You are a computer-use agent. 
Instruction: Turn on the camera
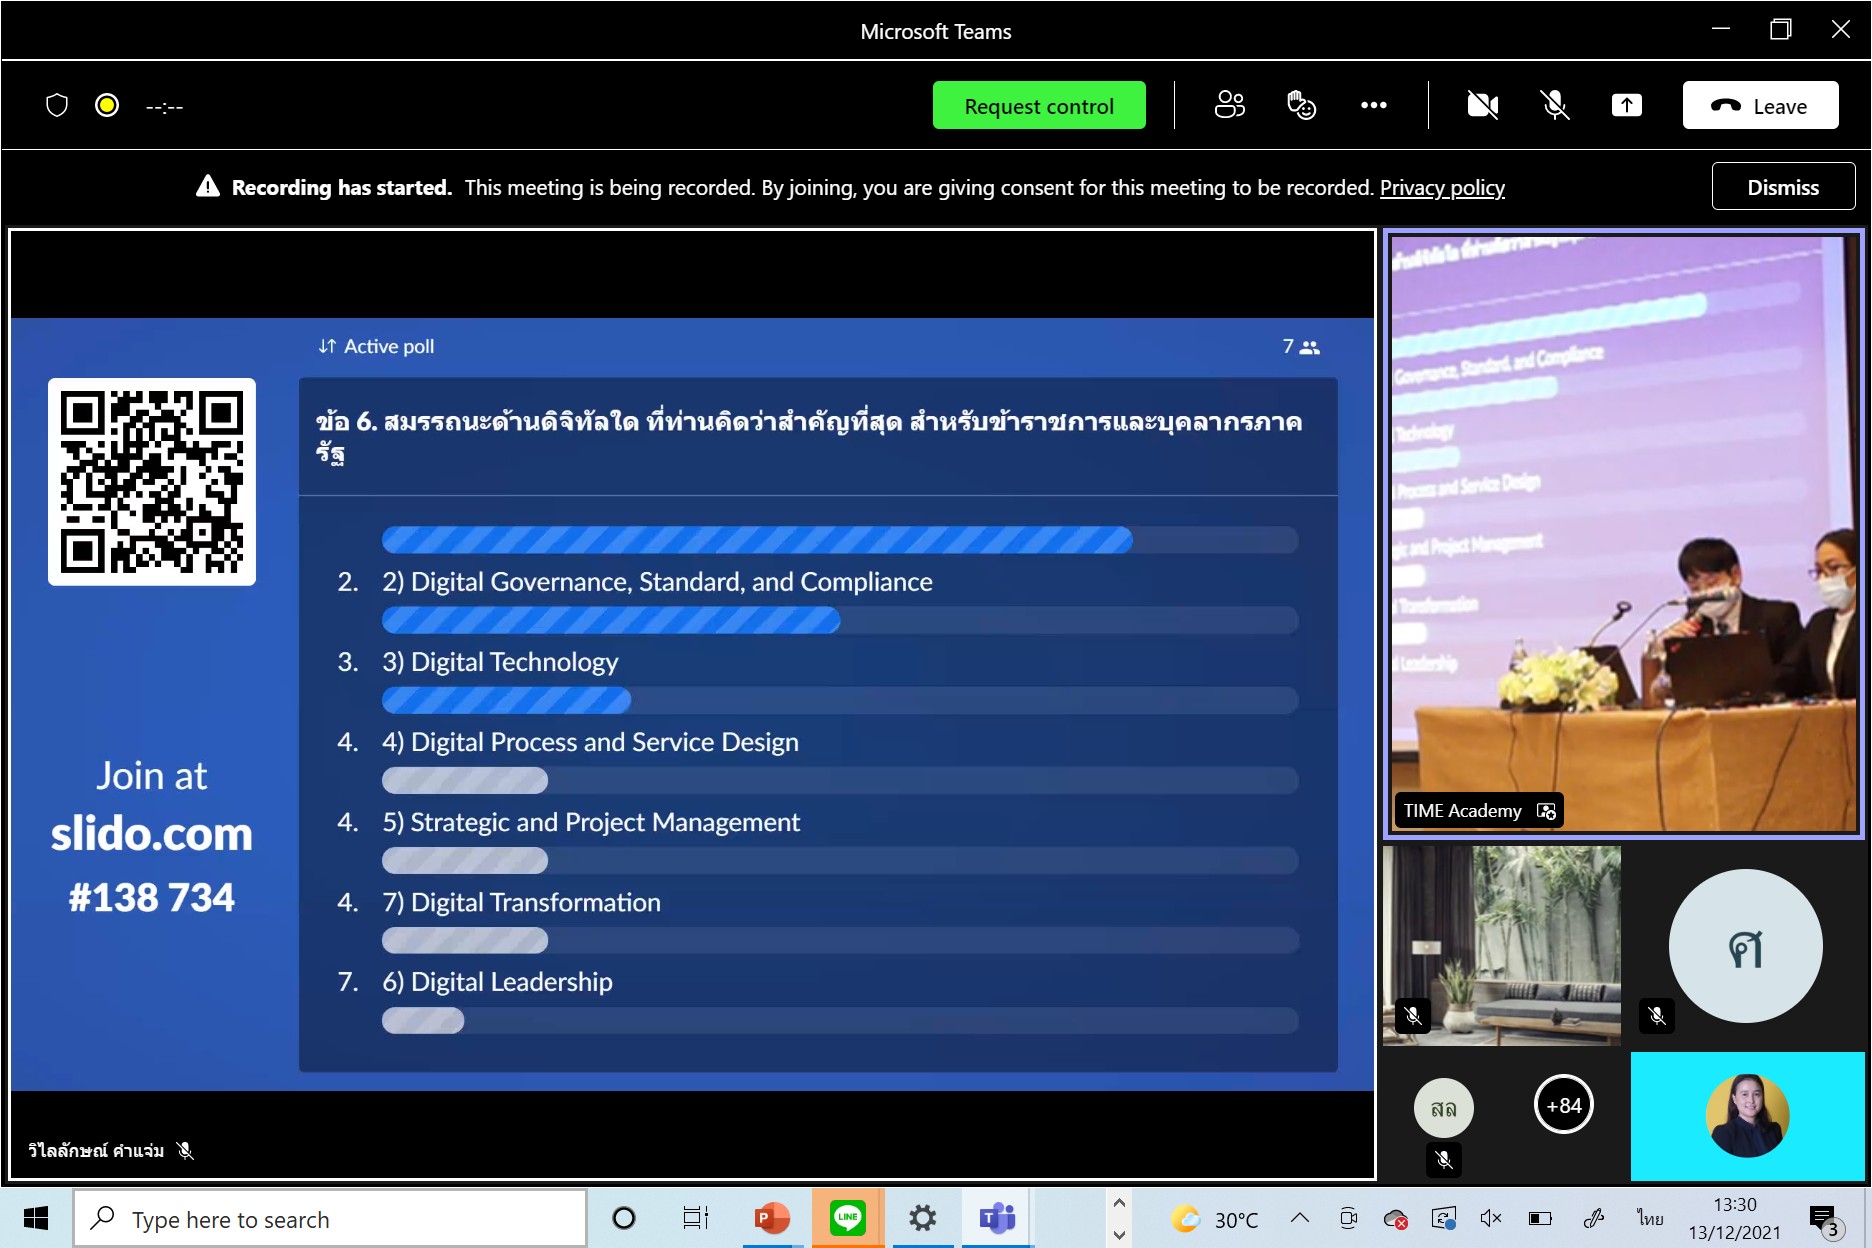tap(1482, 105)
